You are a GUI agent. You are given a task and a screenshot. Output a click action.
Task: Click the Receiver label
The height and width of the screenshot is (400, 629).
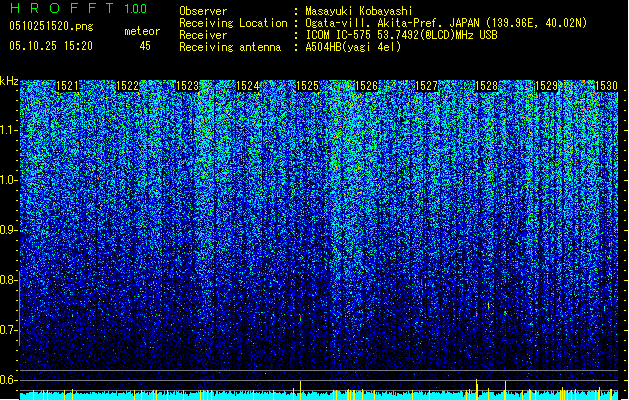pyautogui.click(x=203, y=35)
